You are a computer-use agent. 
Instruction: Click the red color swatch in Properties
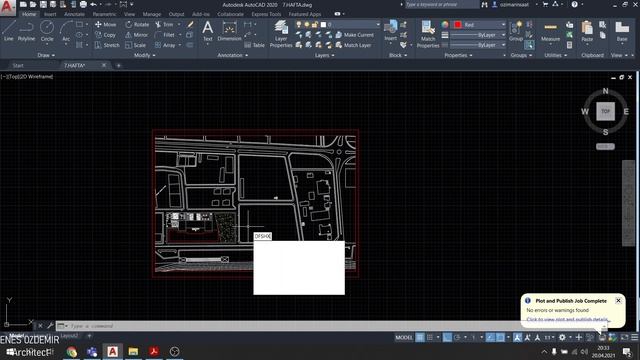pos(458,24)
